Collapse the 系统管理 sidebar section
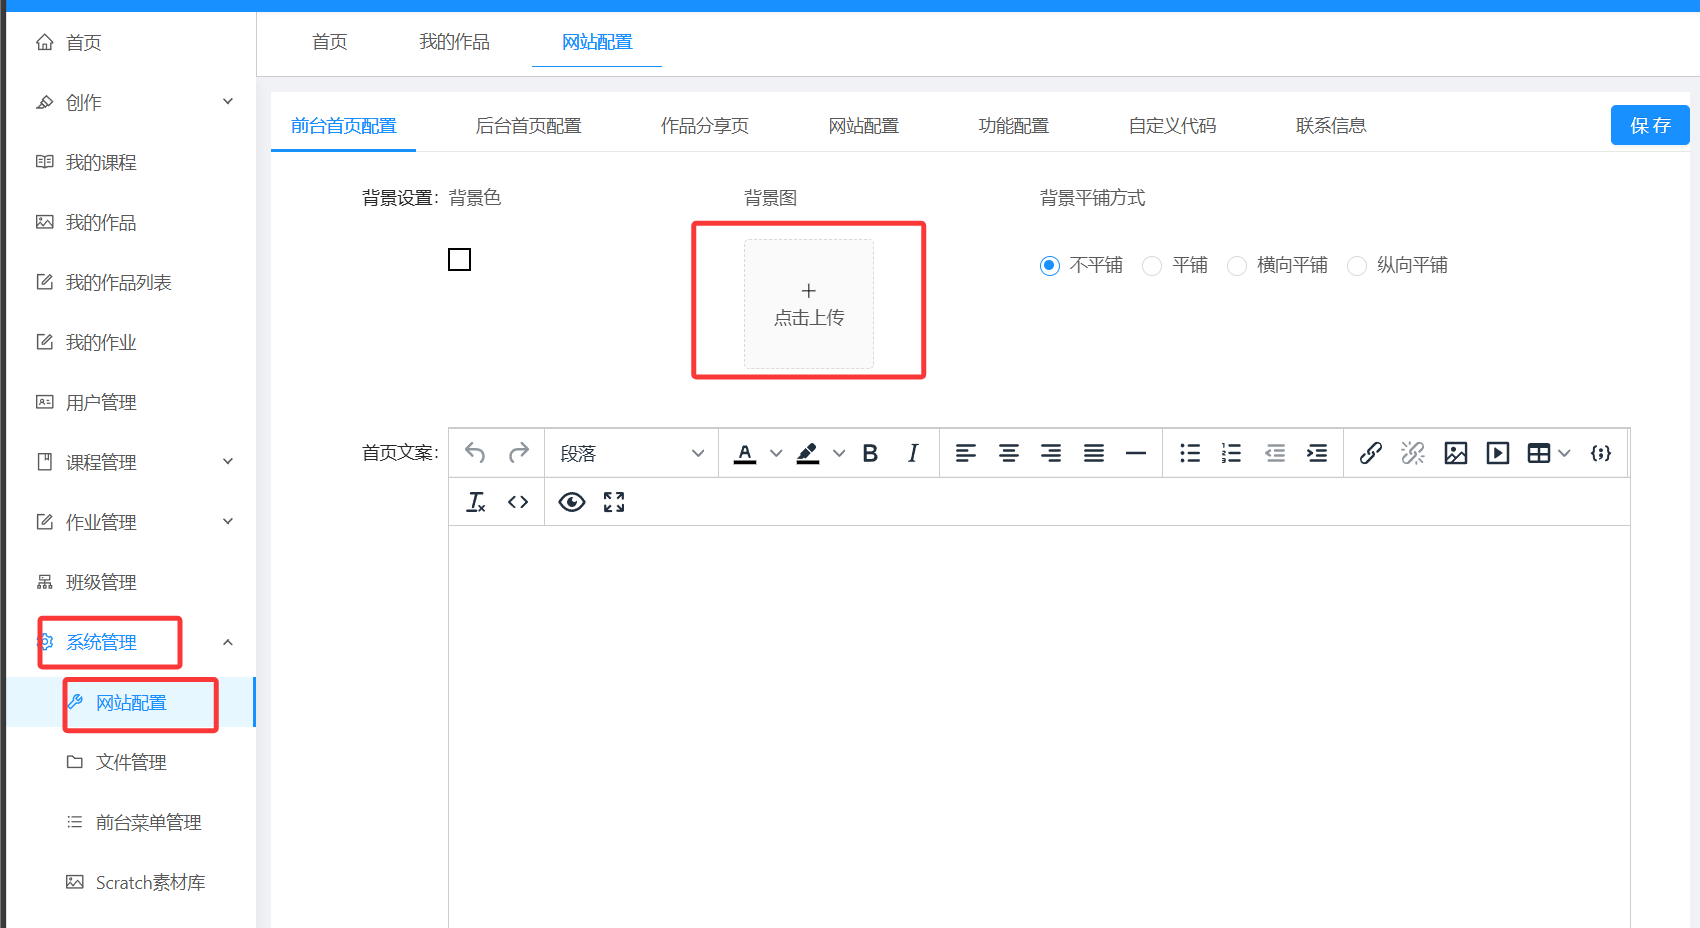 (x=227, y=642)
